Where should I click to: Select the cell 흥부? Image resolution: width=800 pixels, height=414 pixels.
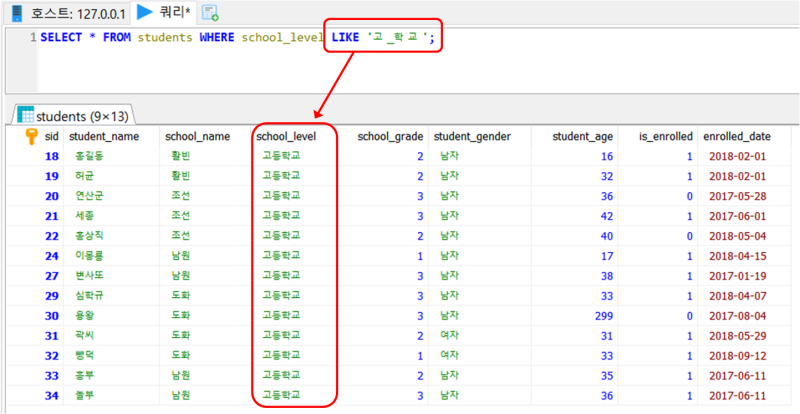pyautogui.click(x=84, y=376)
